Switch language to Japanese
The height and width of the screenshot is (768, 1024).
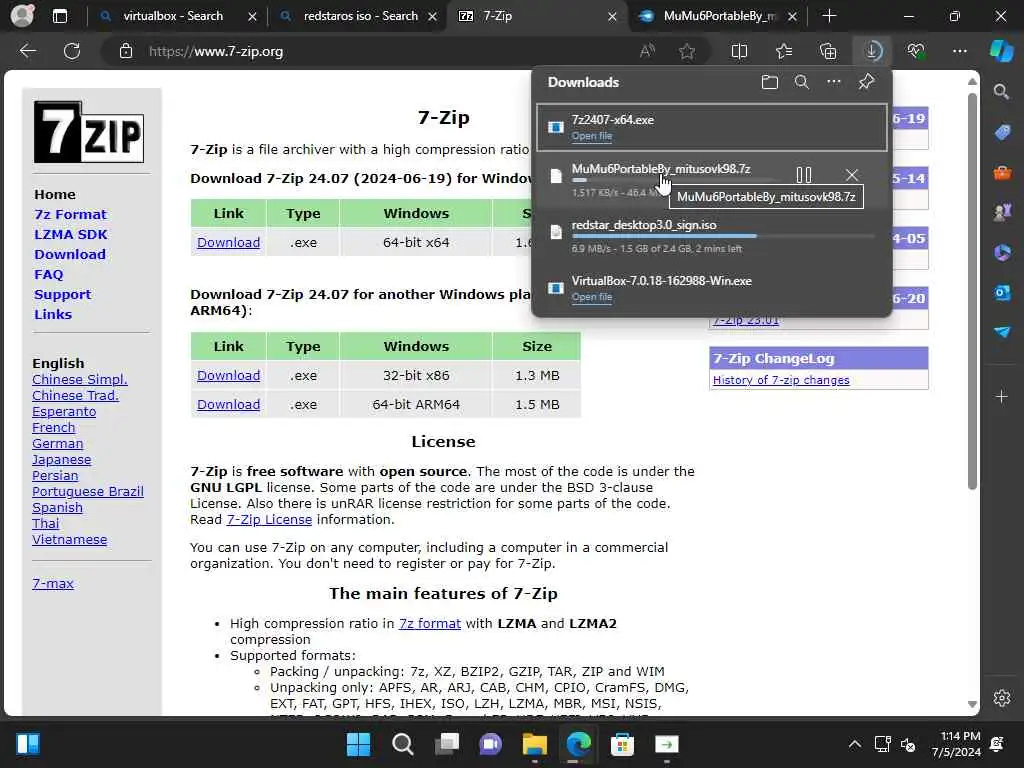coord(61,460)
